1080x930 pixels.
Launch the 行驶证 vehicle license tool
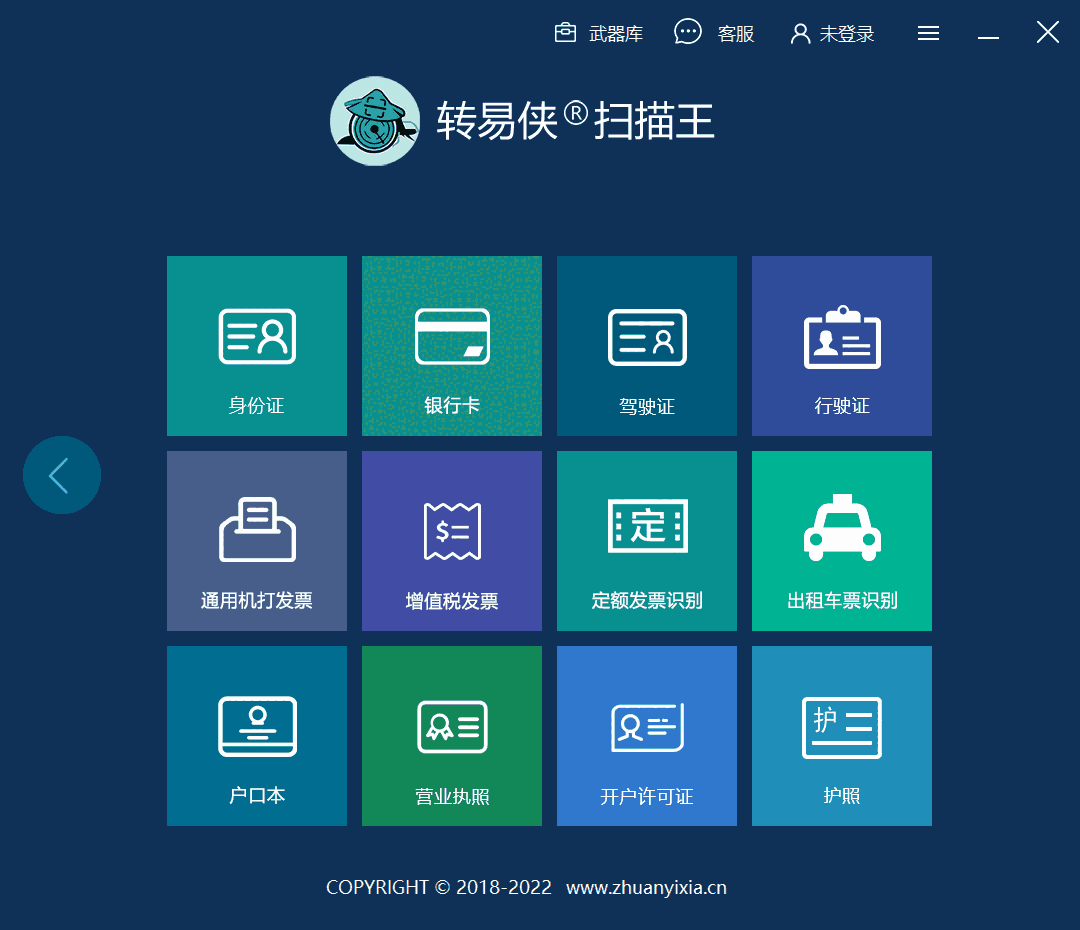coord(841,346)
